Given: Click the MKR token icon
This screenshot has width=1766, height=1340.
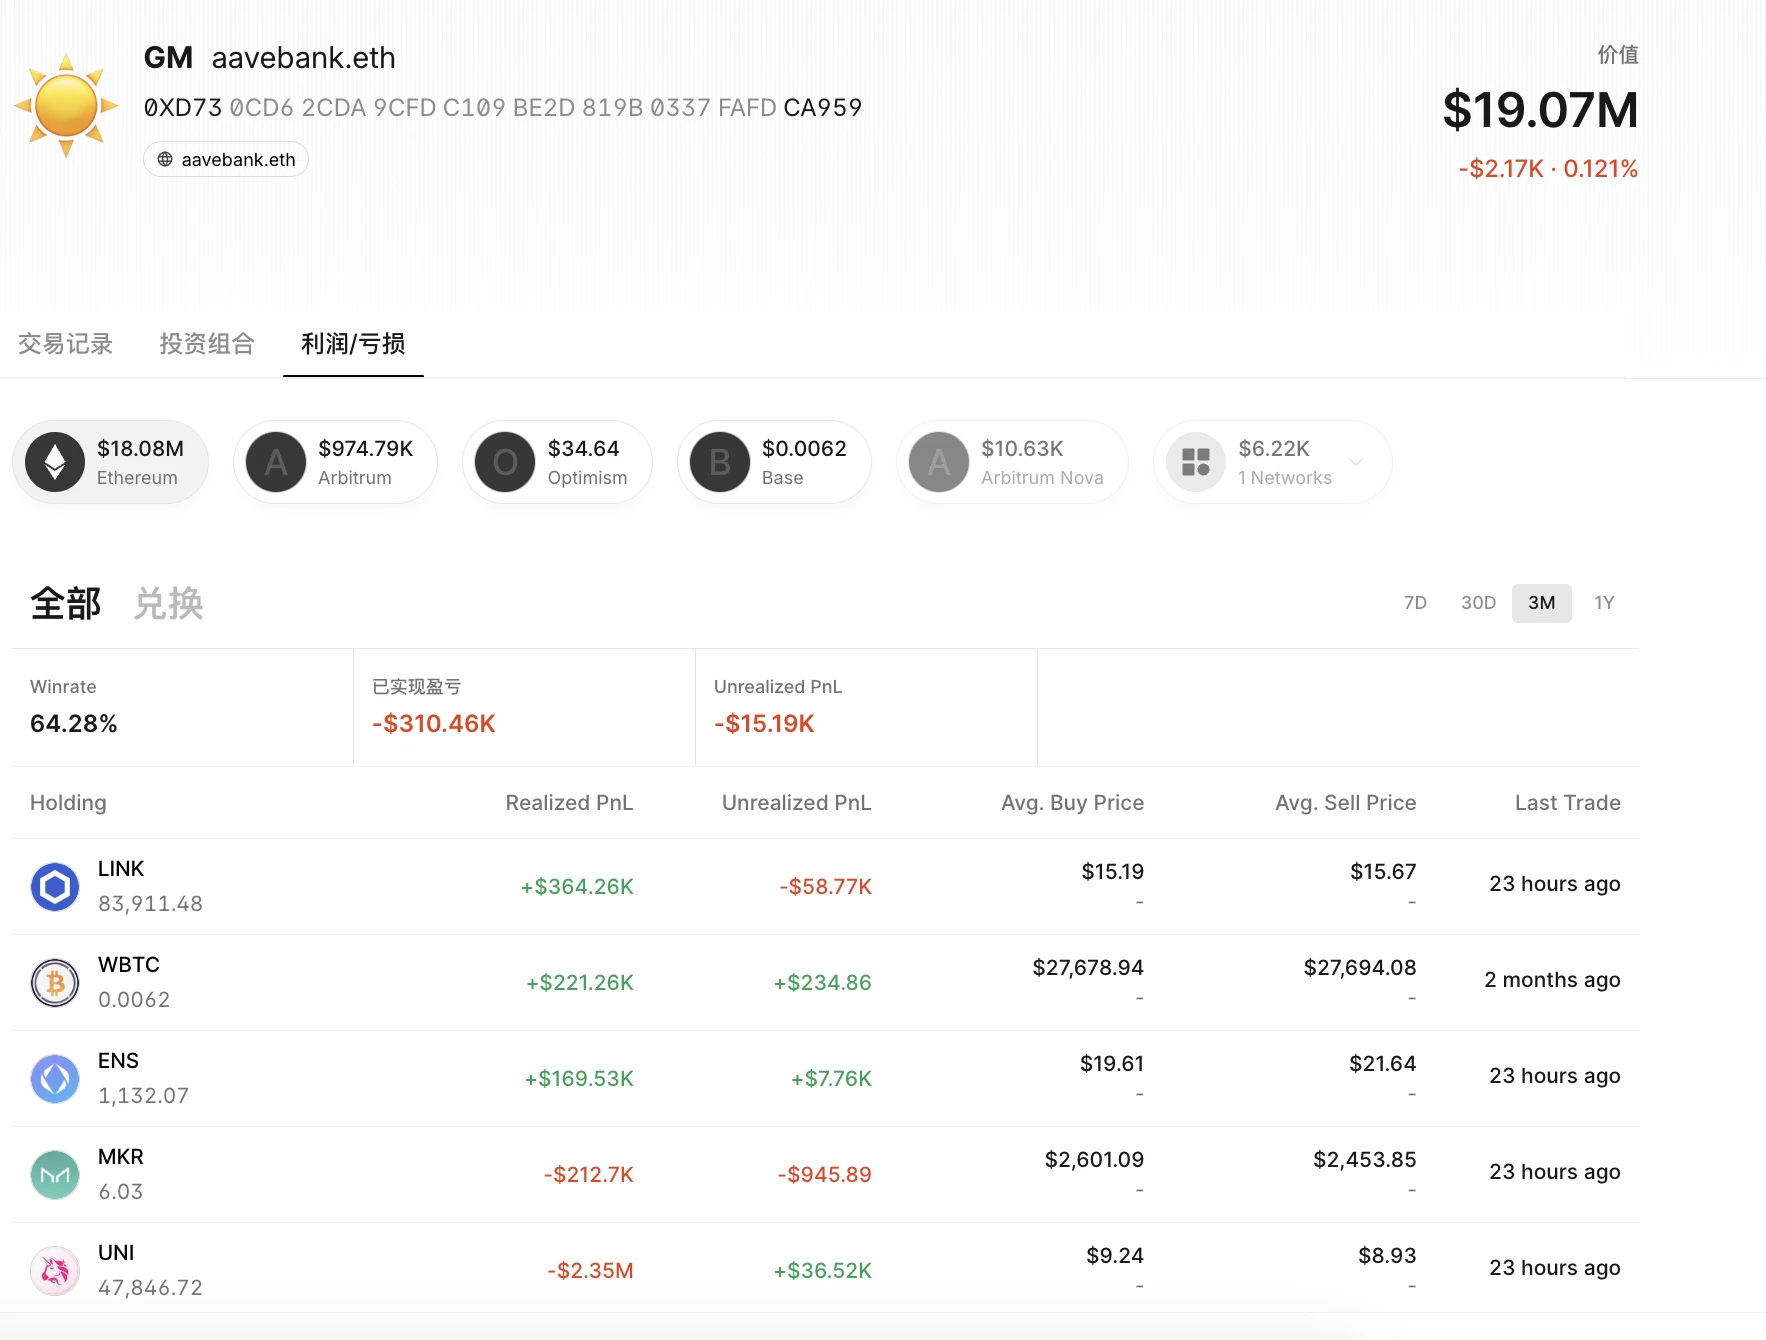Looking at the screenshot, I should coord(55,1175).
